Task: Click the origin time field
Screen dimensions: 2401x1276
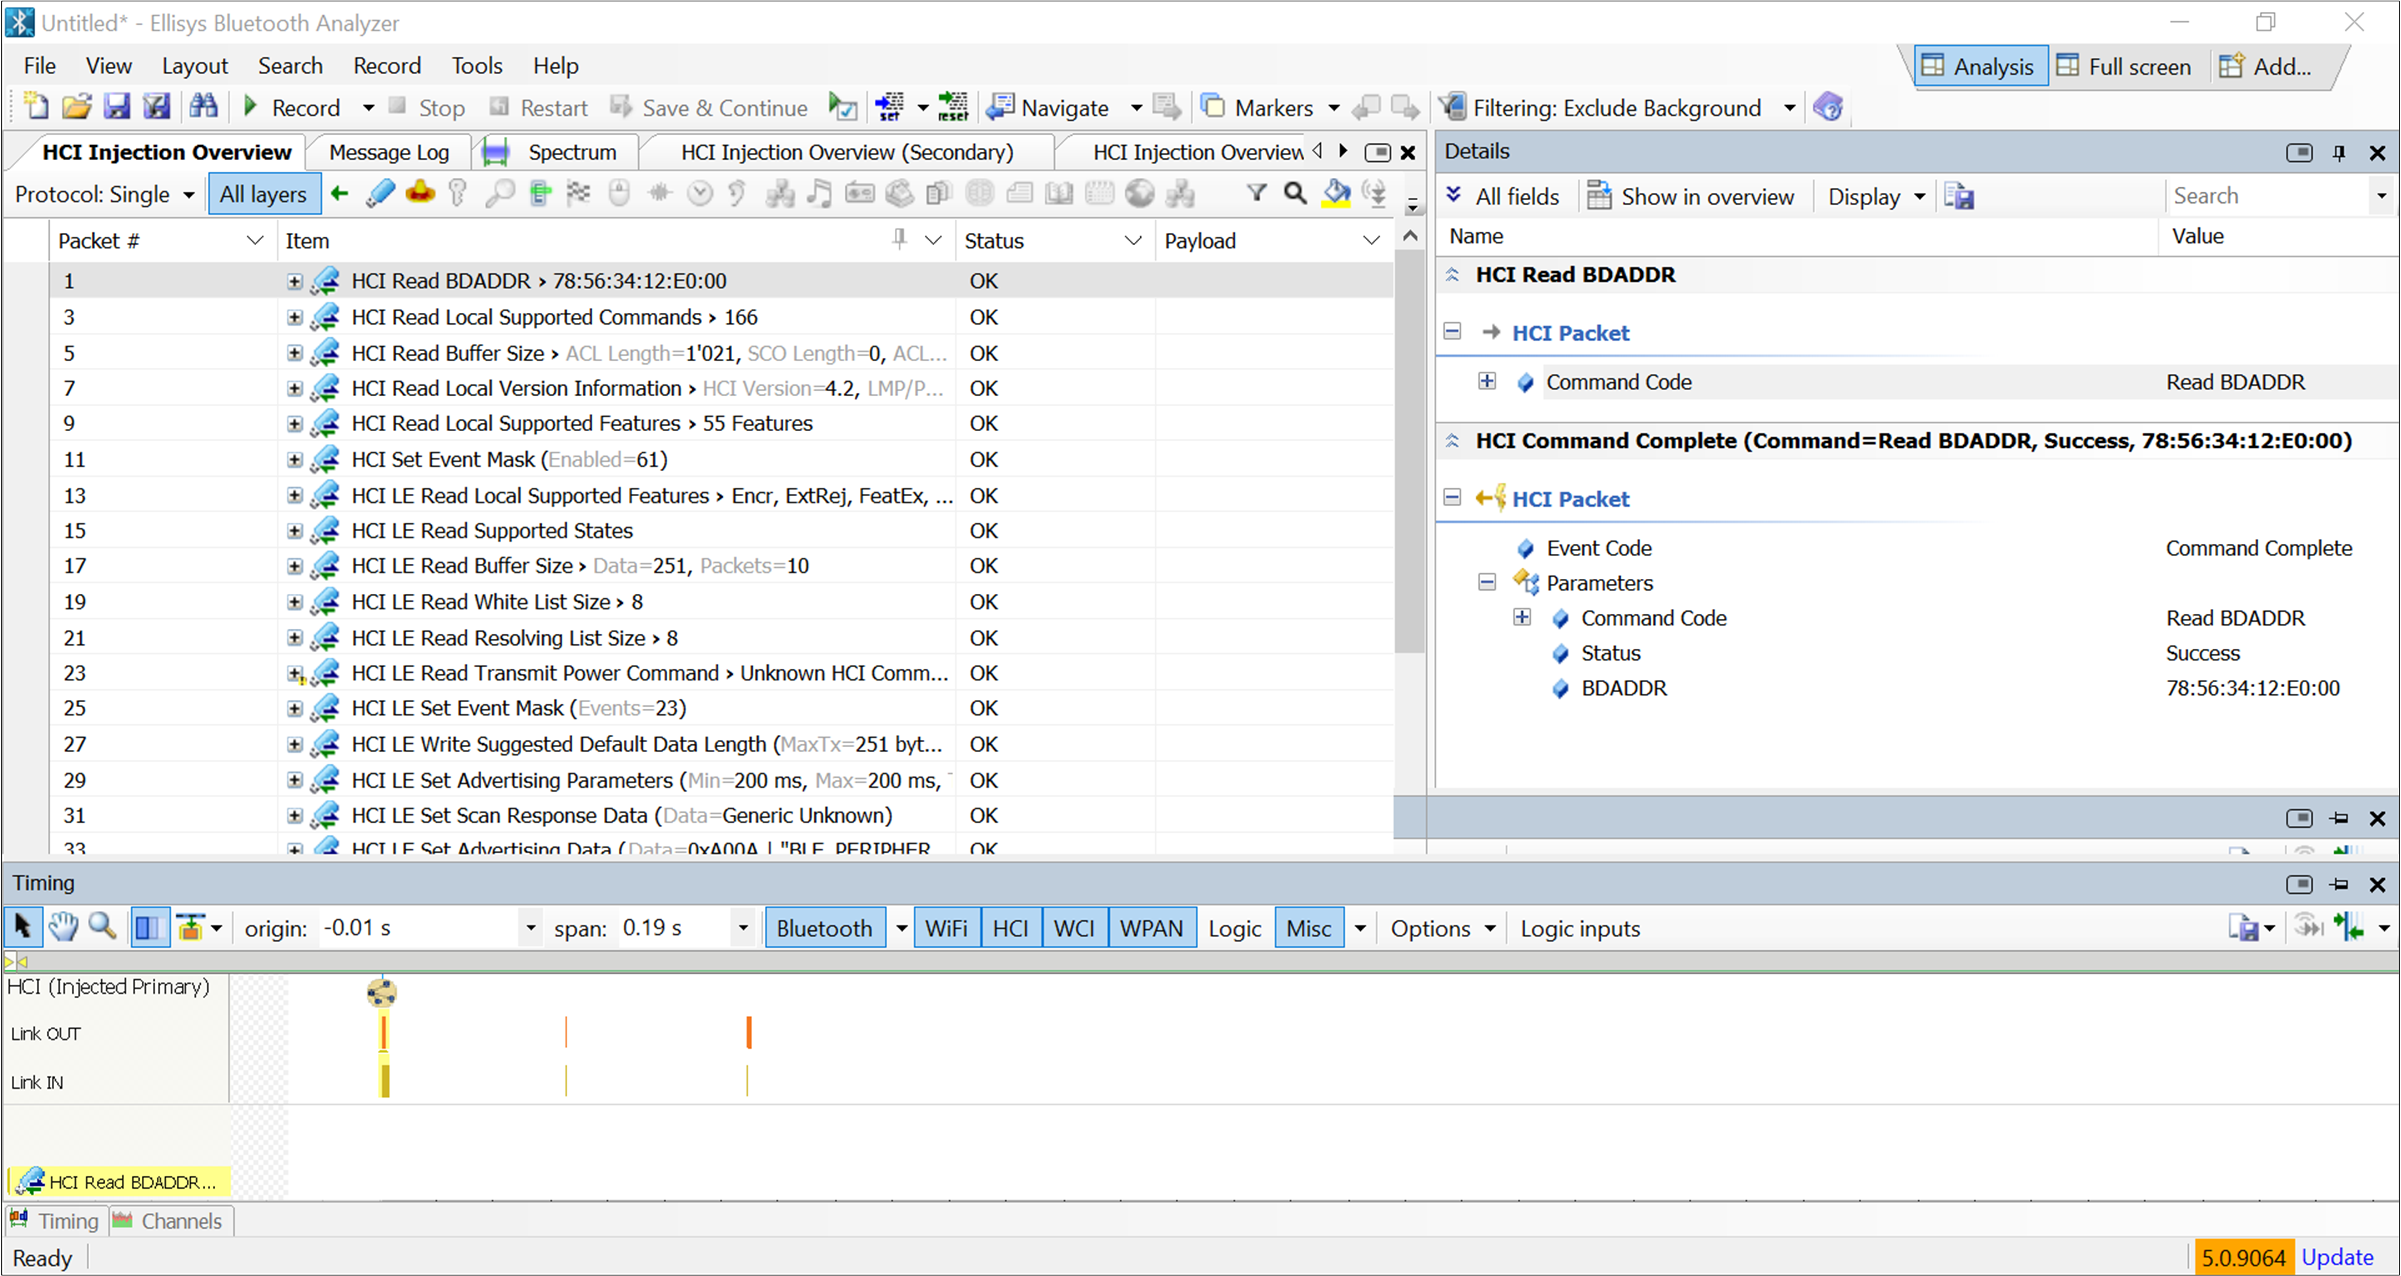Action: pyautogui.click(x=420, y=928)
